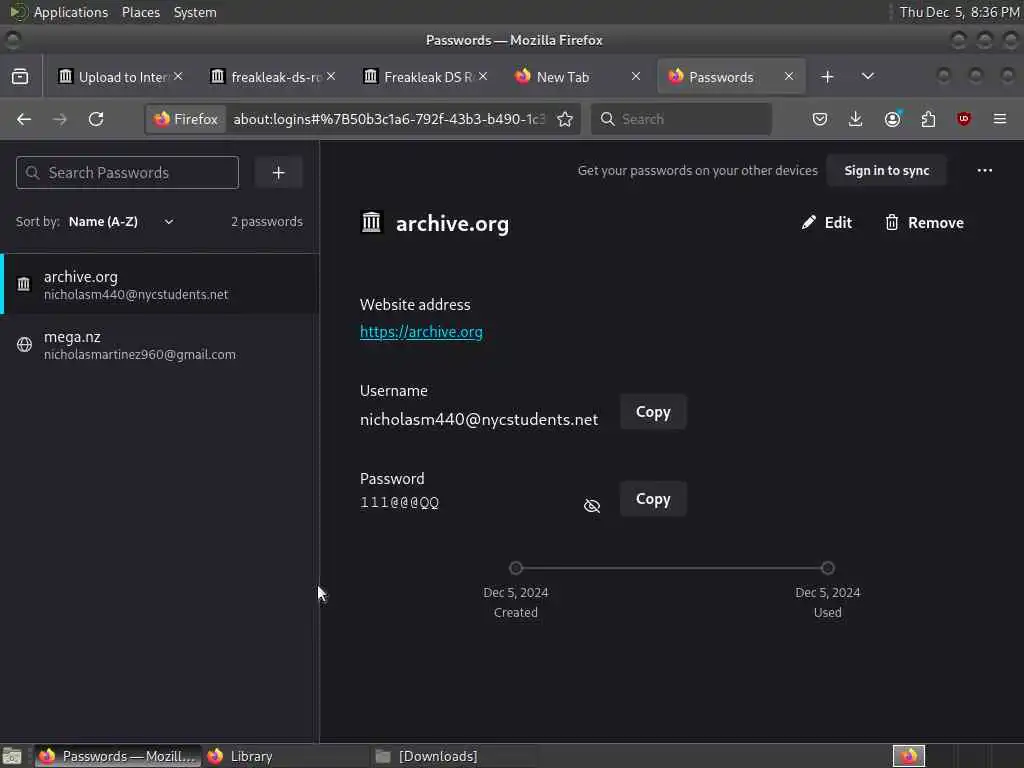Open the Firefox hamburger application menu

(x=999, y=119)
